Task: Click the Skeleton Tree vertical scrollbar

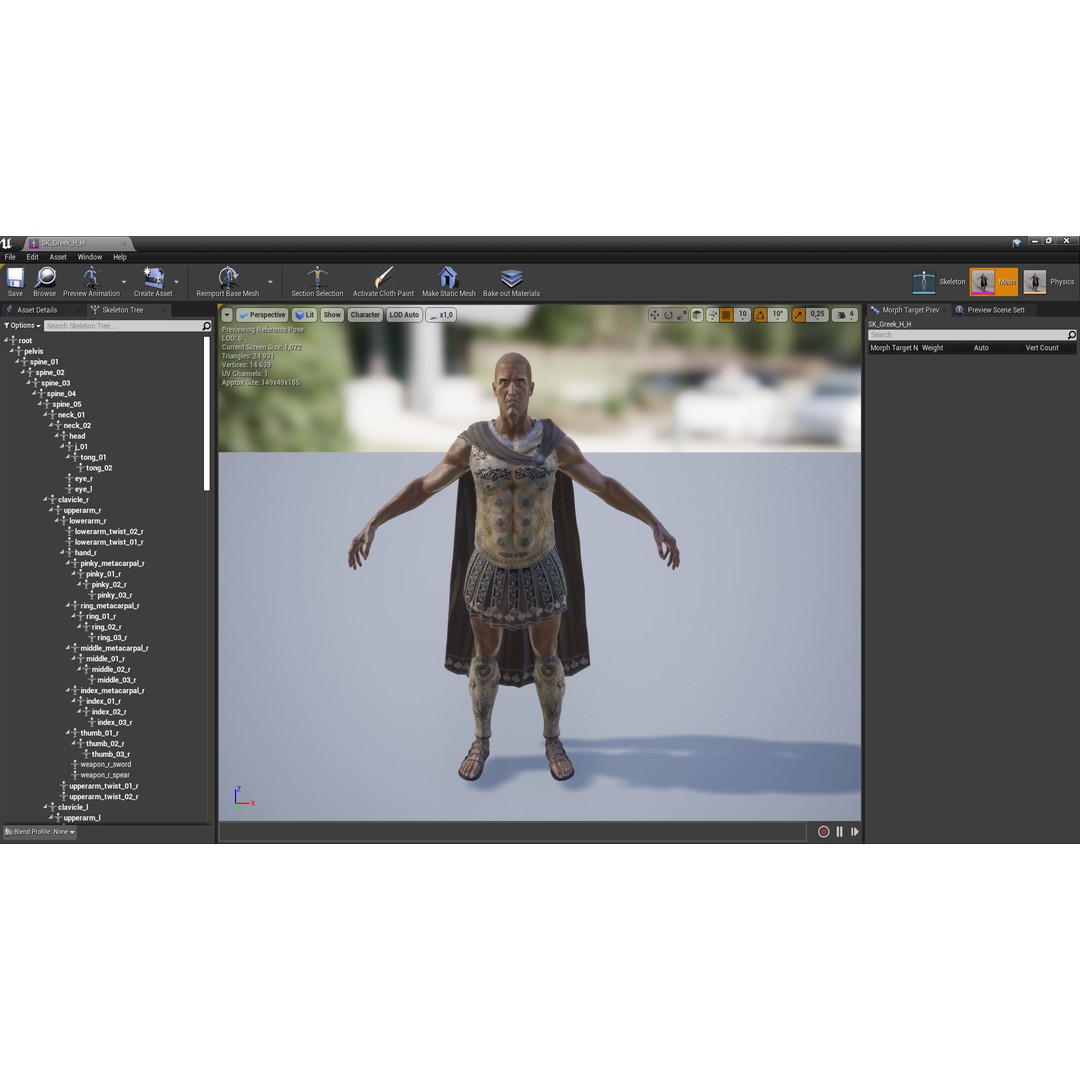Action: (x=207, y=413)
